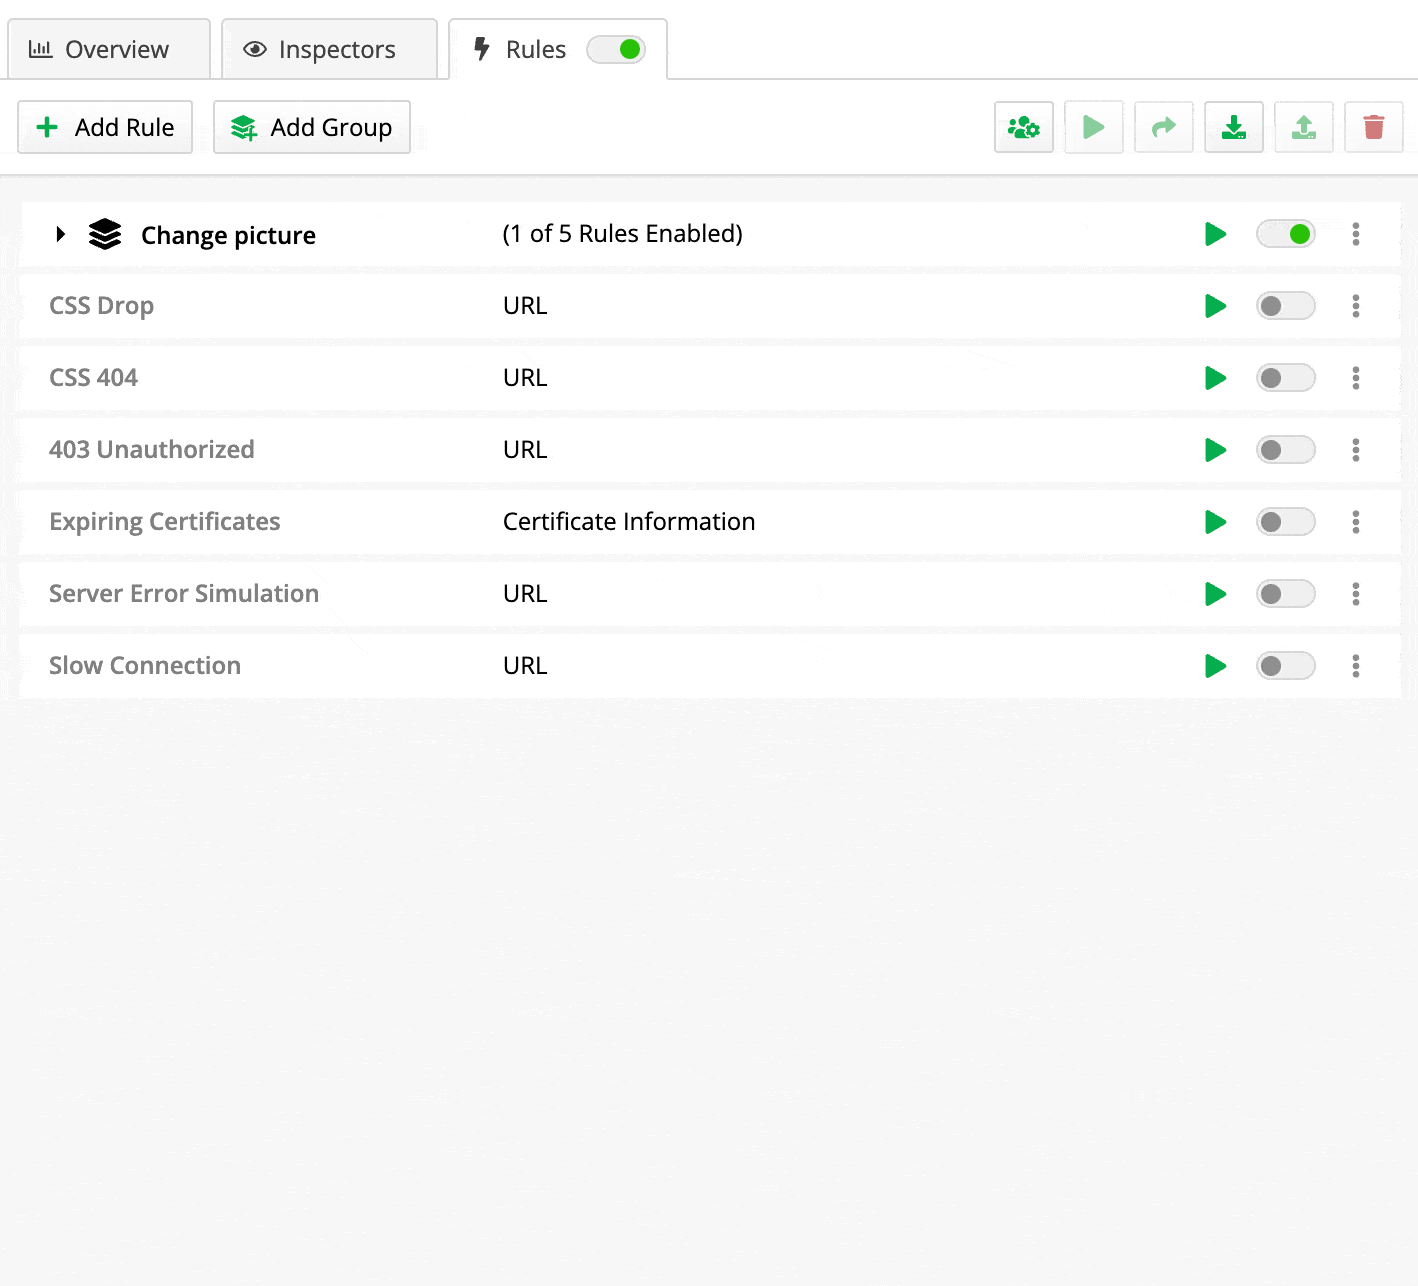The width and height of the screenshot is (1418, 1286).
Task: Disable the Change picture group toggle
Action: (x=1286, y=234)
